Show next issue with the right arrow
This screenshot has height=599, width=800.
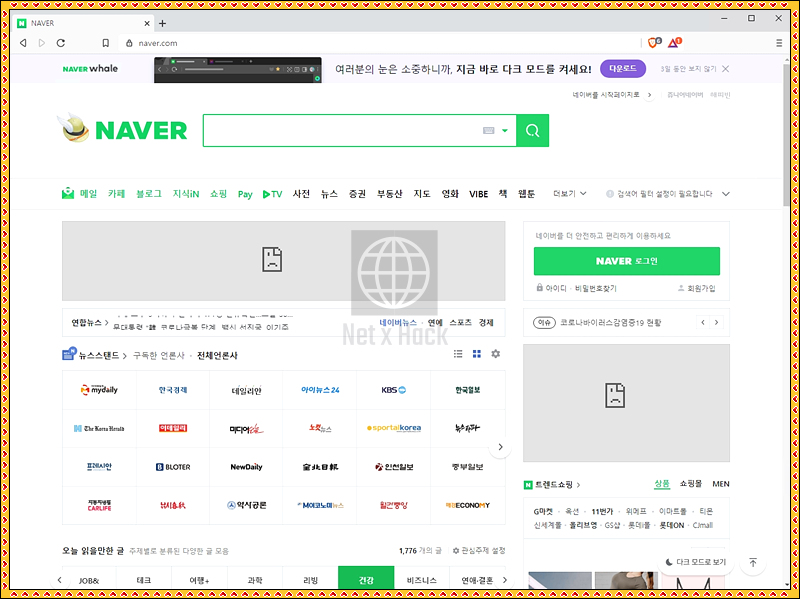[x=716, y=322]
